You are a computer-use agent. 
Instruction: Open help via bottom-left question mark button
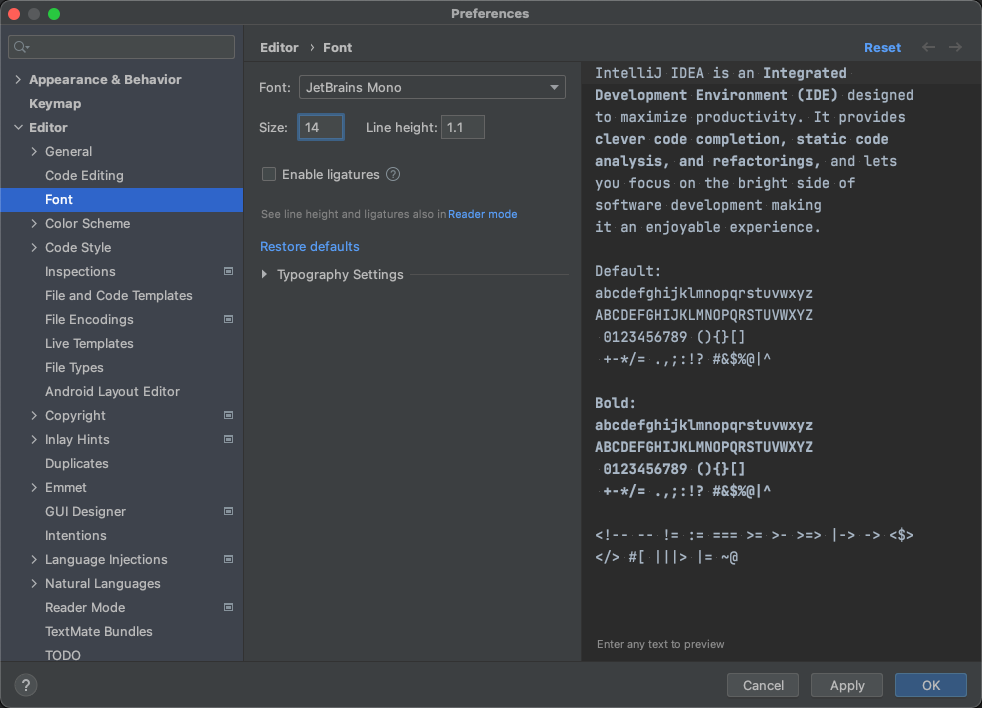point(26,685)
